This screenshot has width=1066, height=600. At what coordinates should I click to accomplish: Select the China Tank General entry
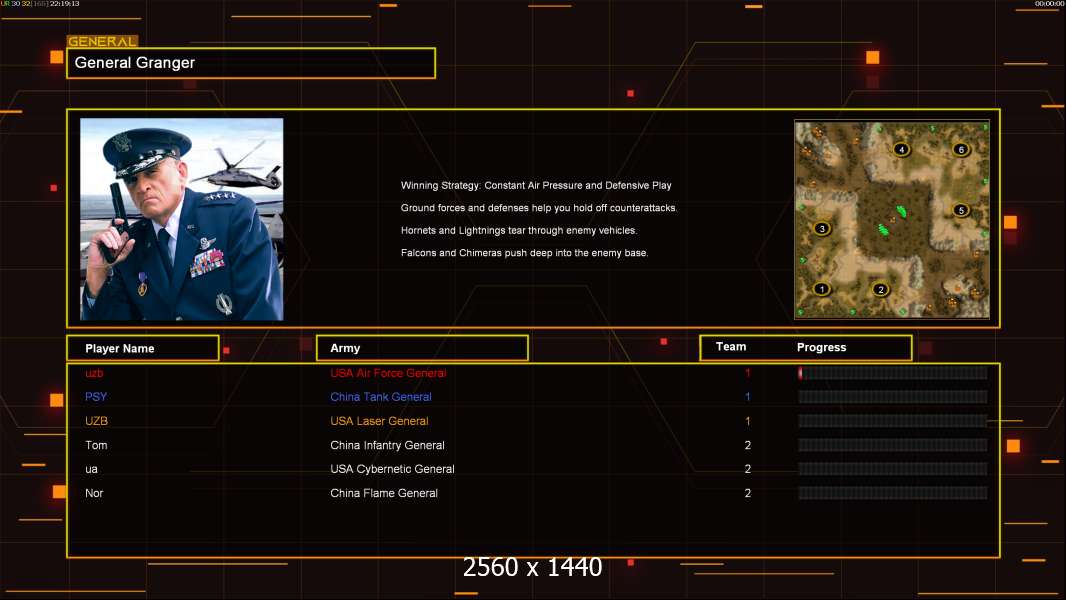[x=381, y=397]
